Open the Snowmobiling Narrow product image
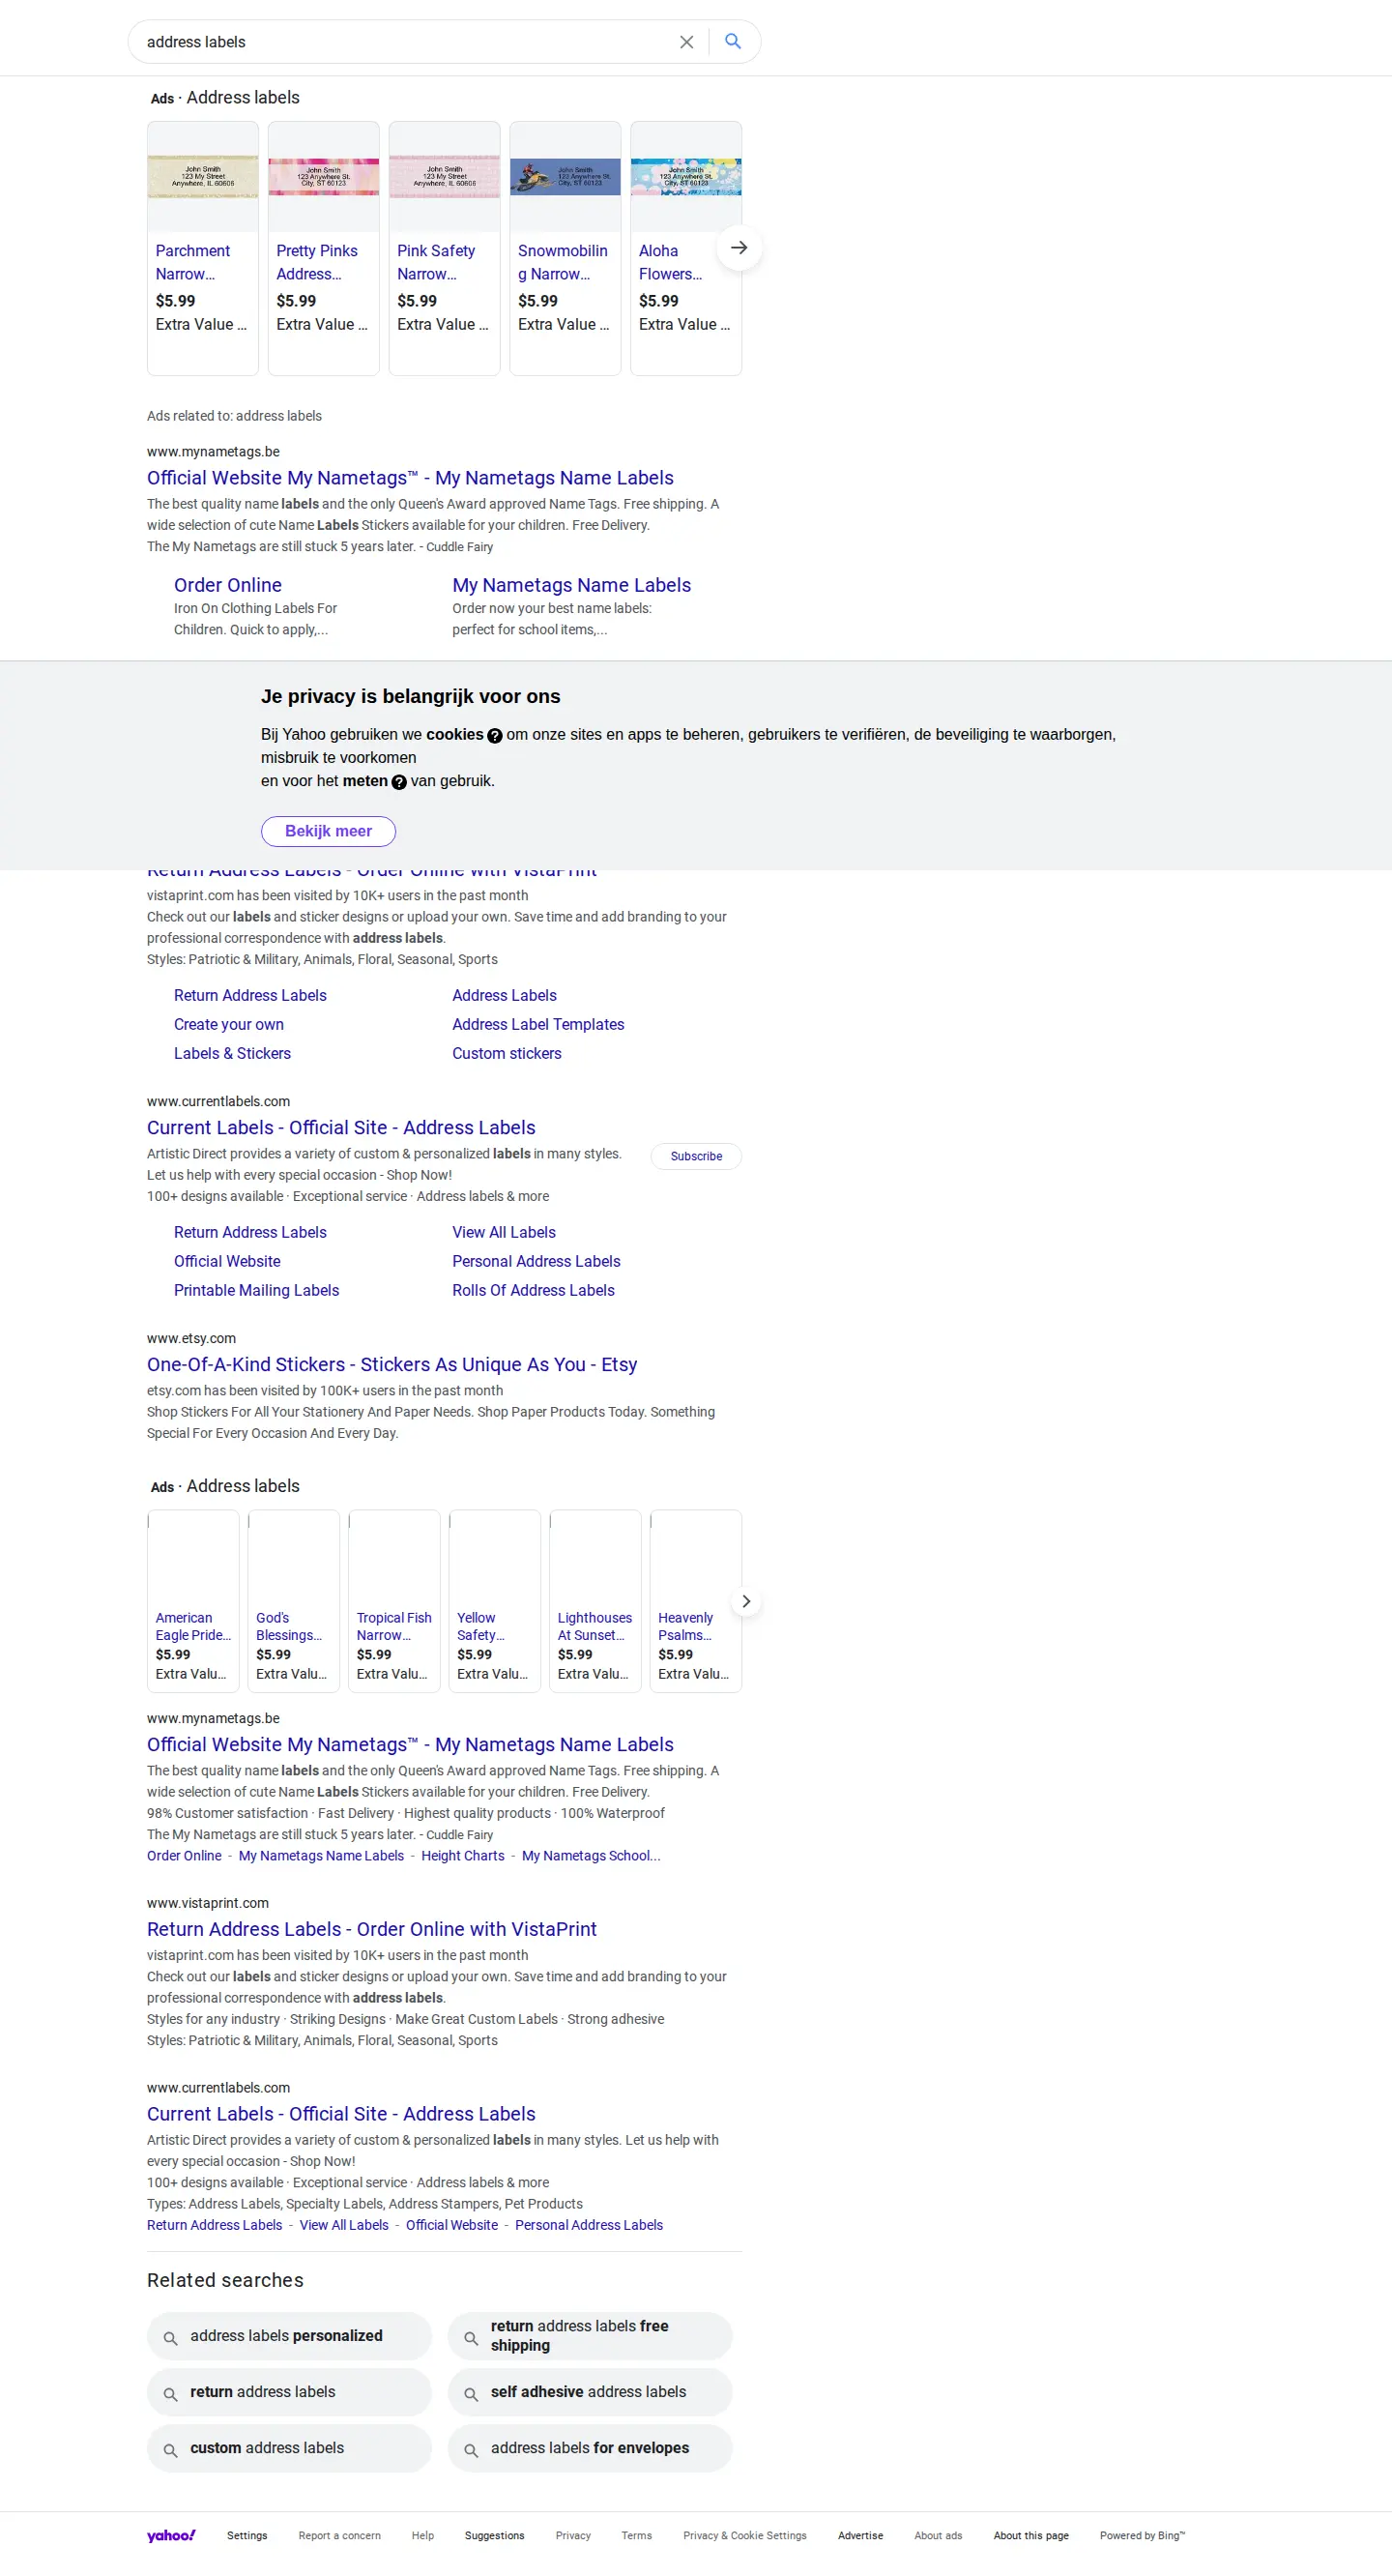The height and width of the screenshot is (2576, 1392). pyautogui.click(x=565, y=177)
